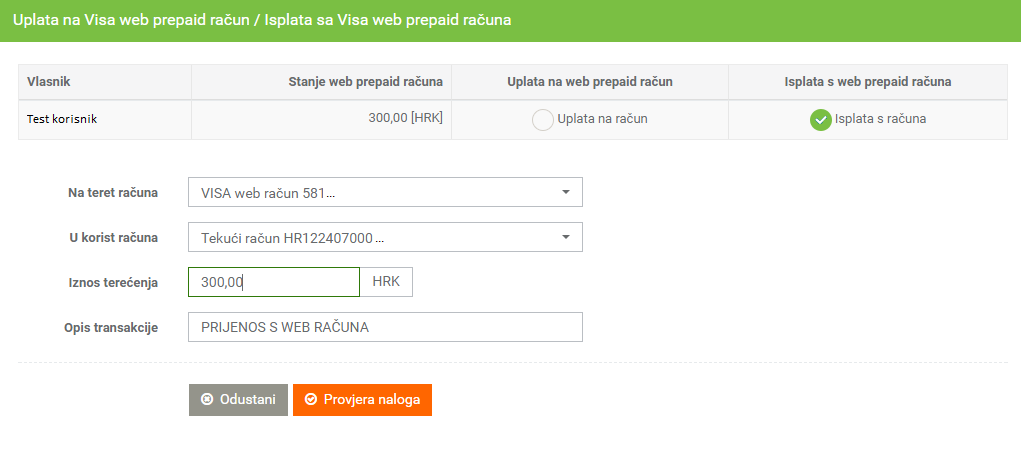Click the orange 'Provjera naloga' button
This screenshot has height=449, width=1021.
click(x=362, y=400)
